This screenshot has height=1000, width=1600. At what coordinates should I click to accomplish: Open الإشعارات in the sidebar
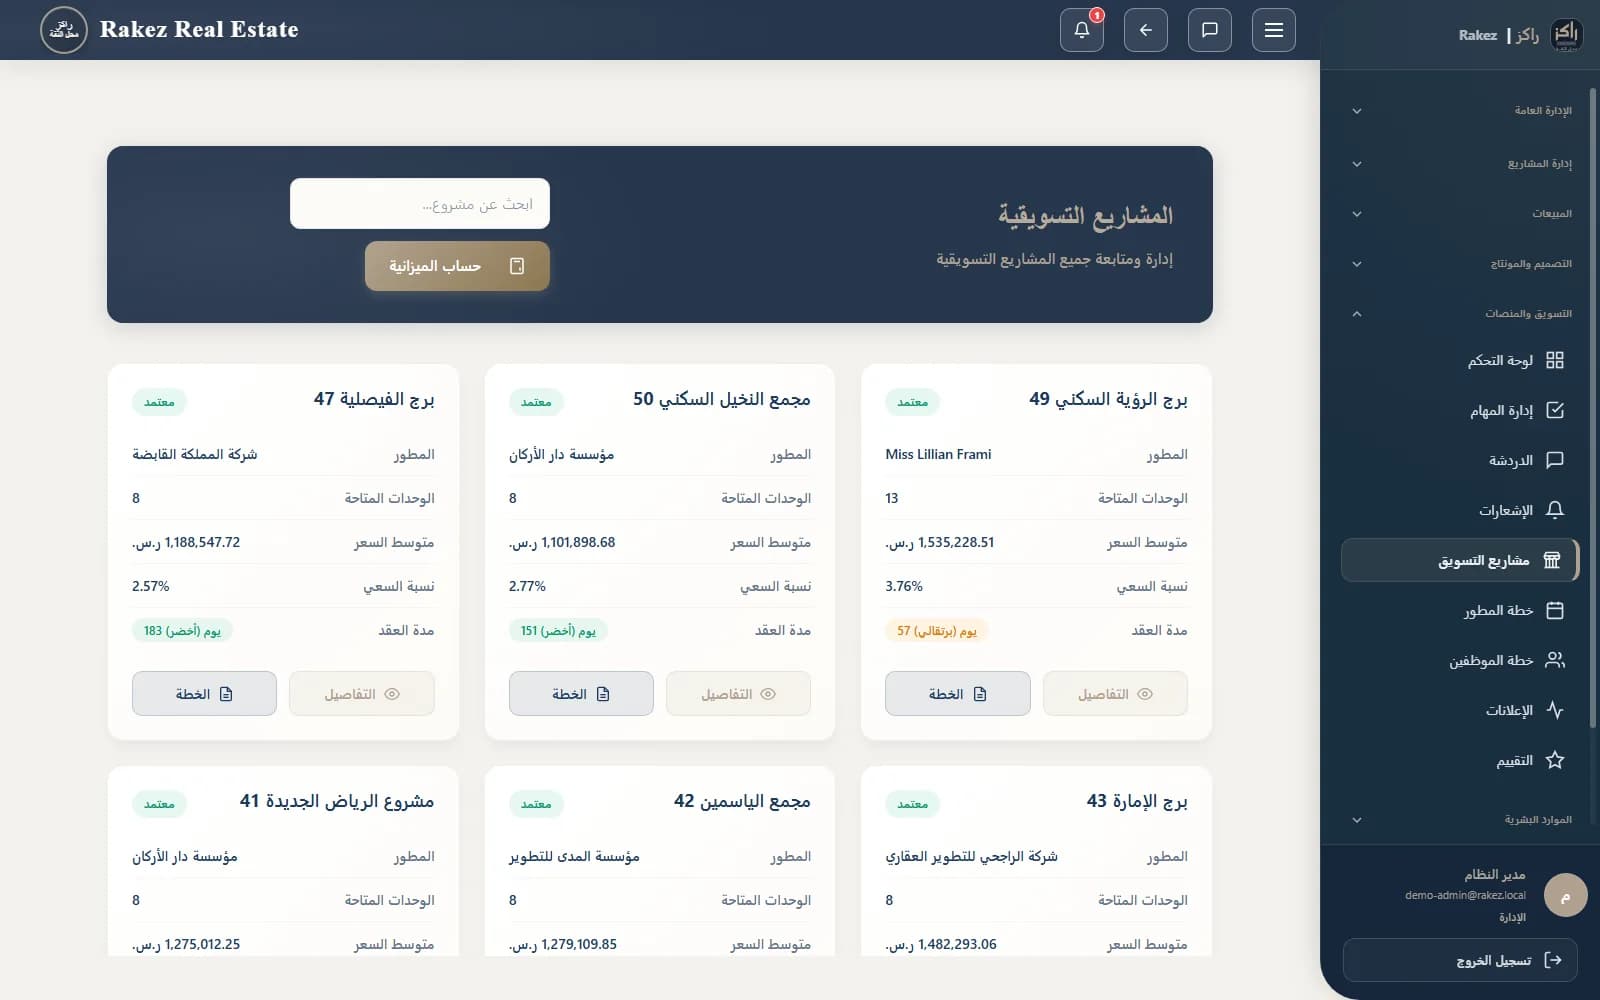pyautogui.click(x=1460, y=510)
